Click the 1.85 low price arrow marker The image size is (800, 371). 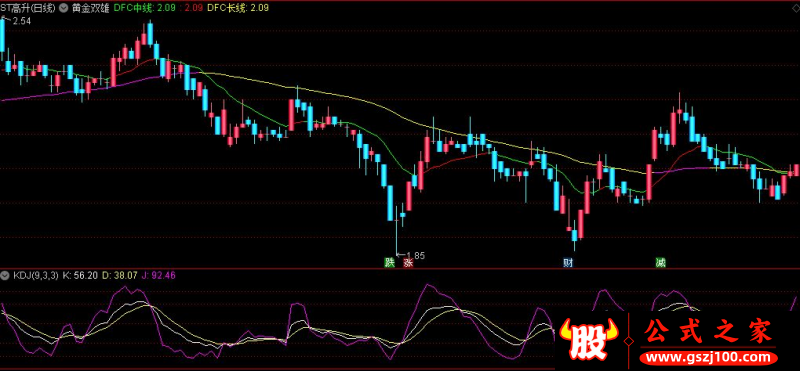411,255
